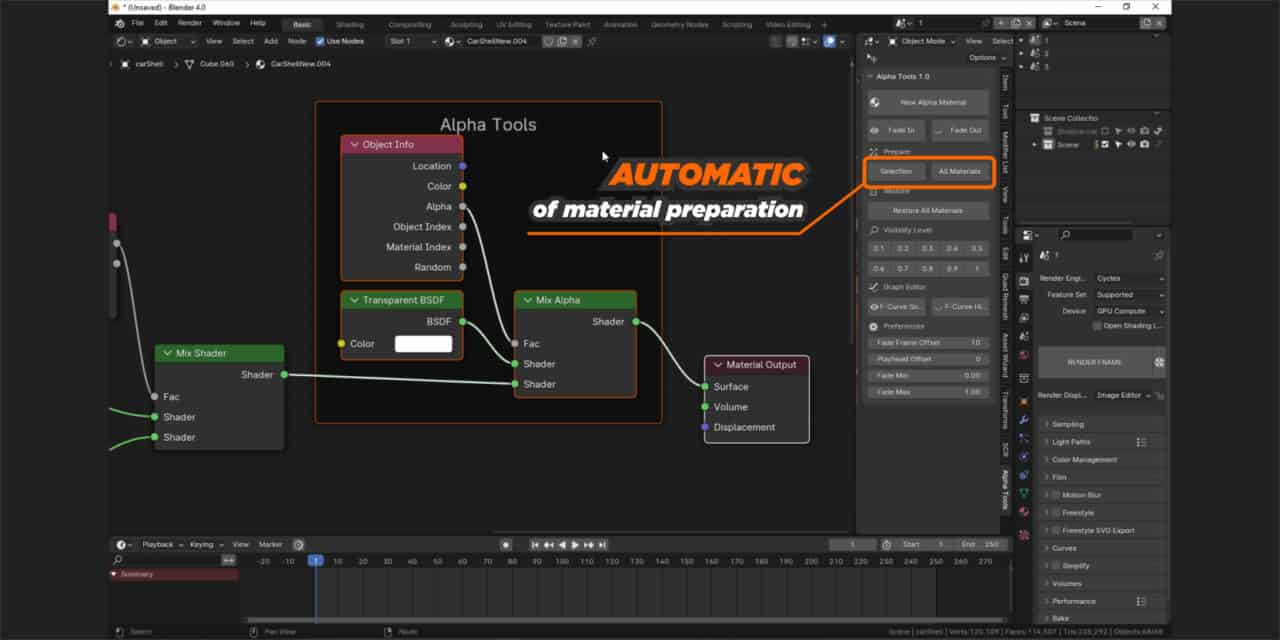Click the Fade In button
The height and width of the screenshot is (640, 1280).
tap(896, 131)
